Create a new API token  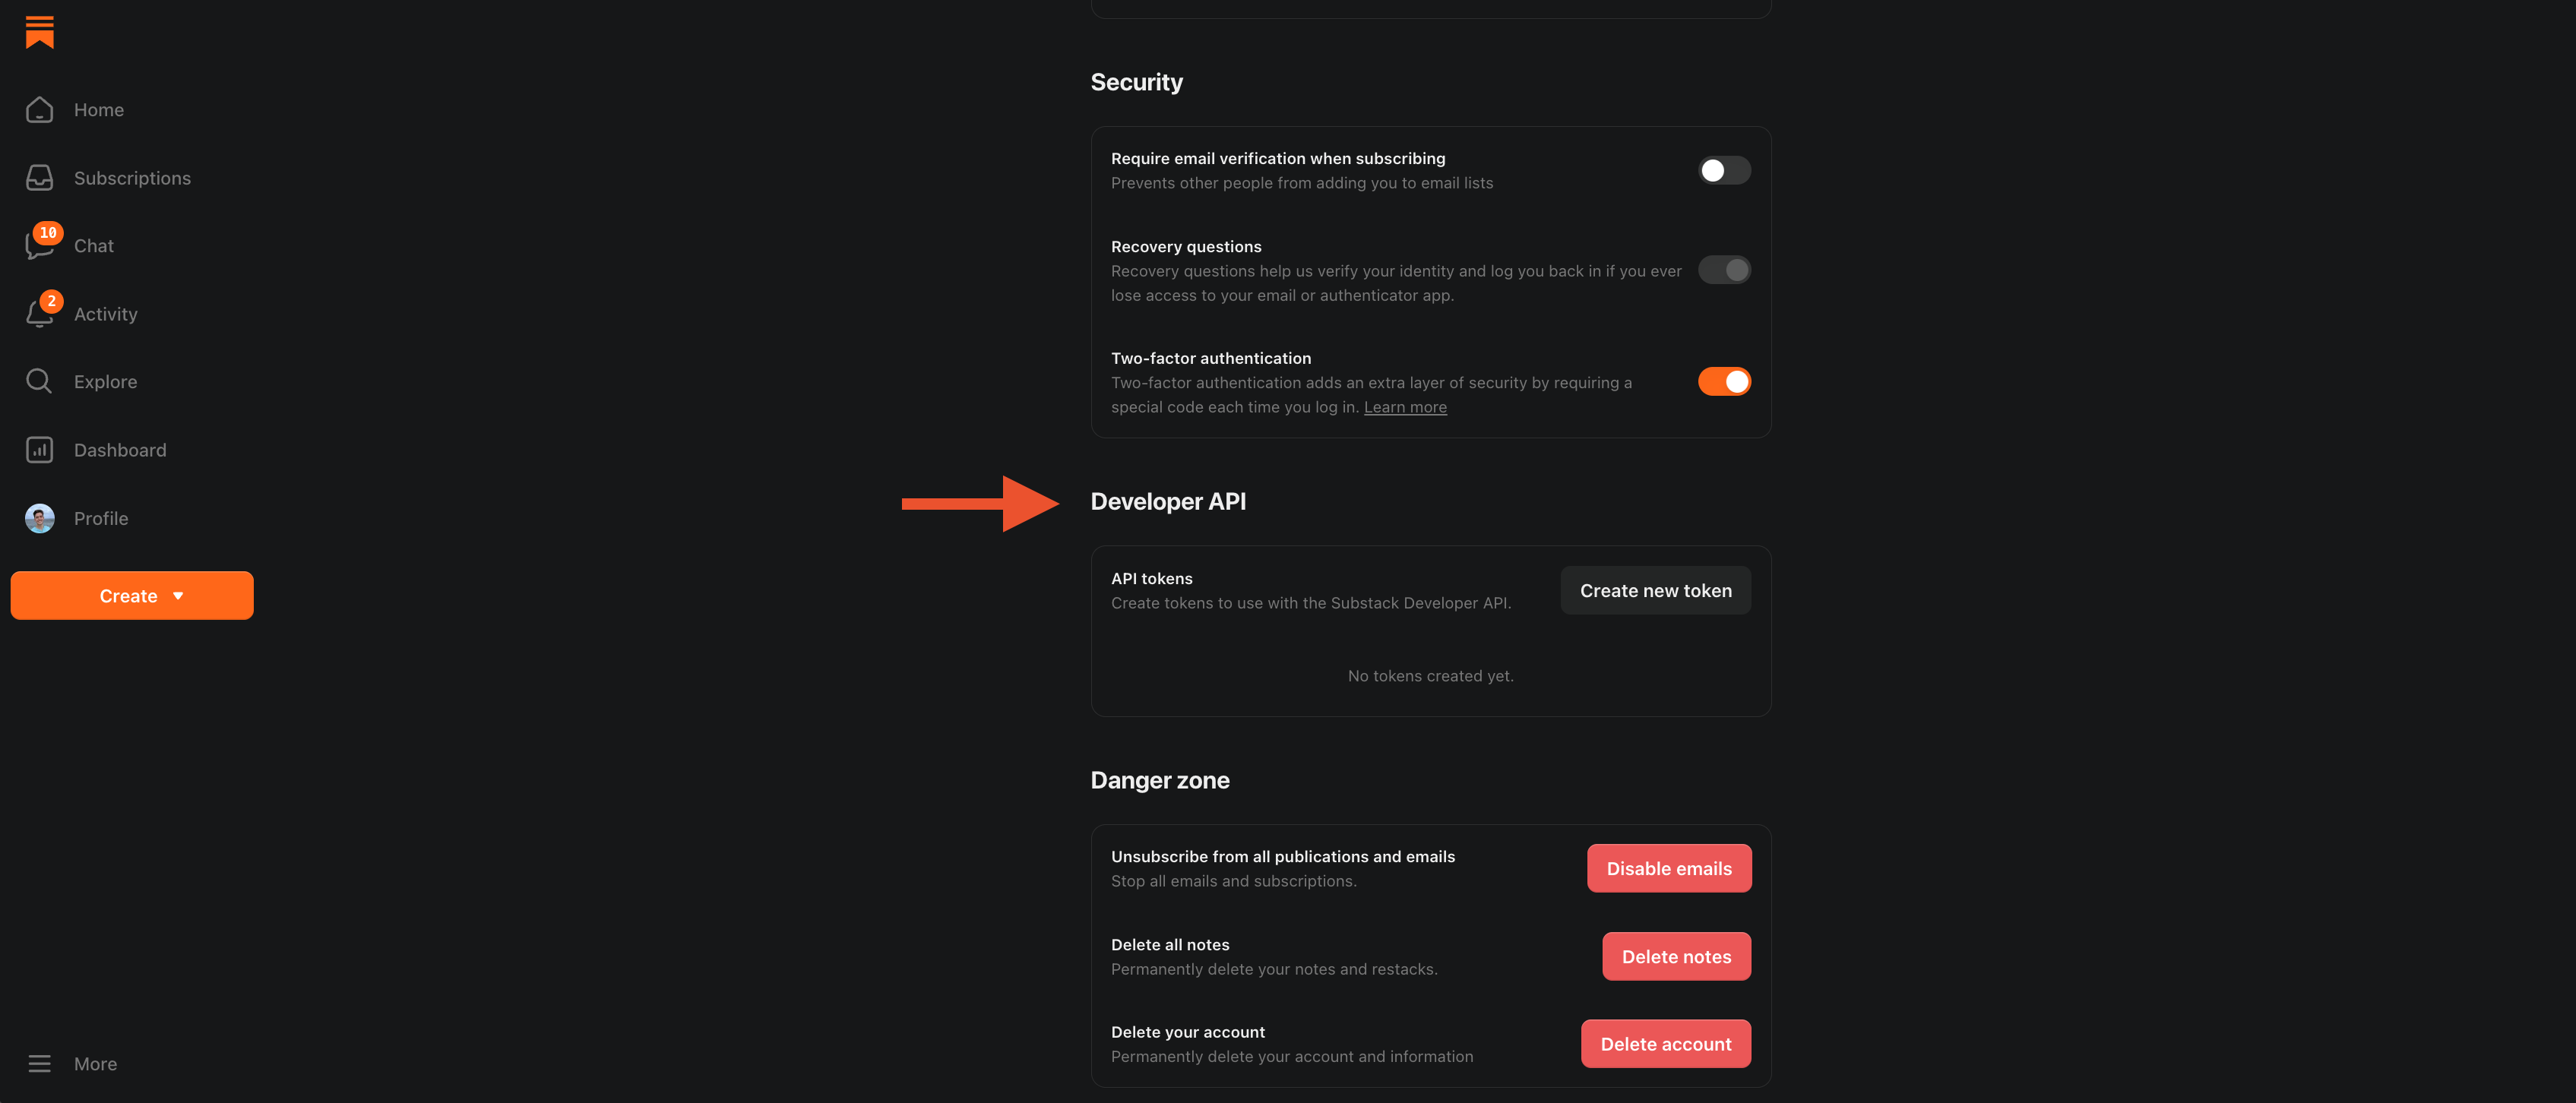(x=1655, y=590)
